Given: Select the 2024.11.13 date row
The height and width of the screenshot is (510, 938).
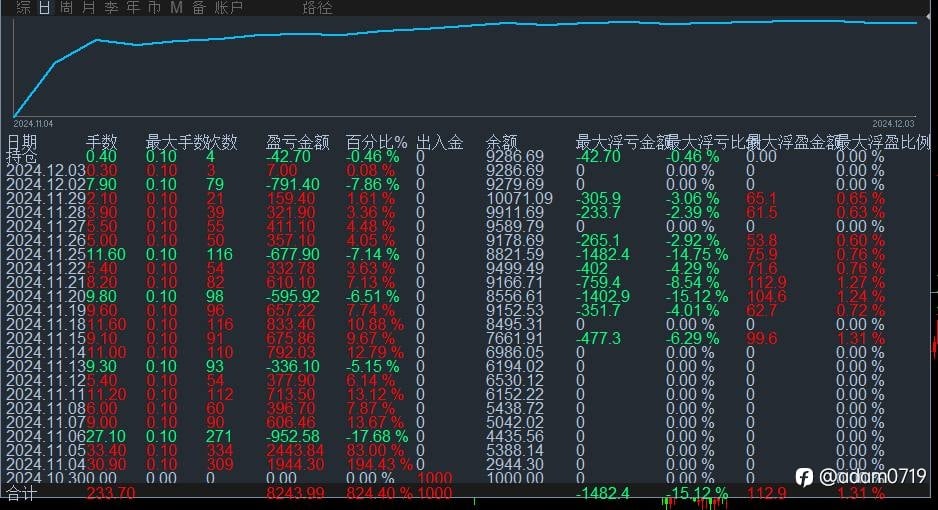Looking at the screenshot, I should [x=46, y=367].
